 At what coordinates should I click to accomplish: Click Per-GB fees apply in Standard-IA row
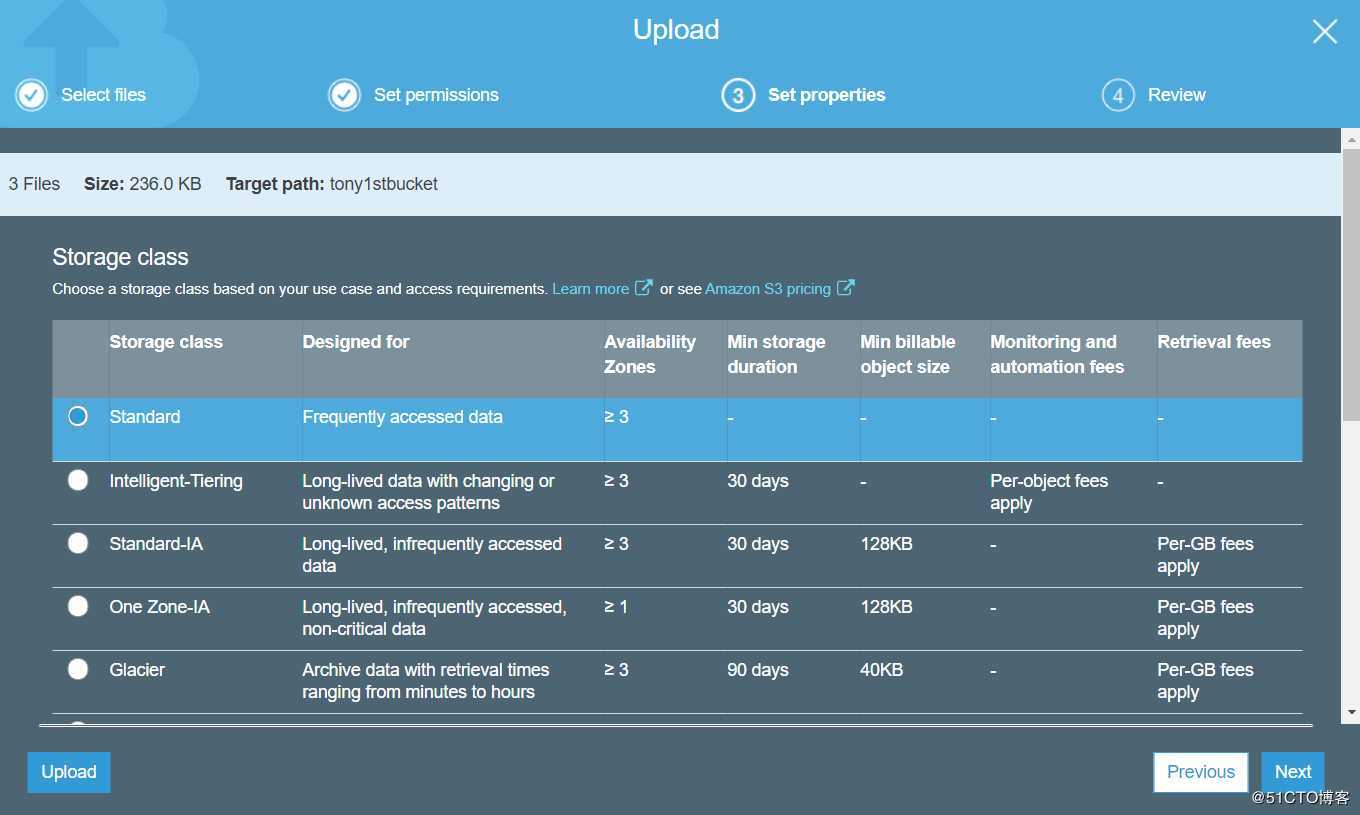tap(1205, 555)
